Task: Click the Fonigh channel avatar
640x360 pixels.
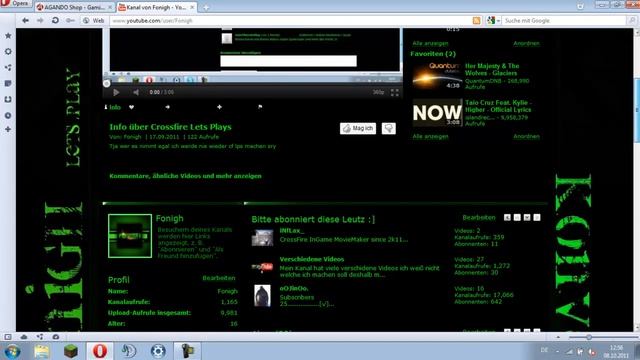Action: [x=130, y=236]
